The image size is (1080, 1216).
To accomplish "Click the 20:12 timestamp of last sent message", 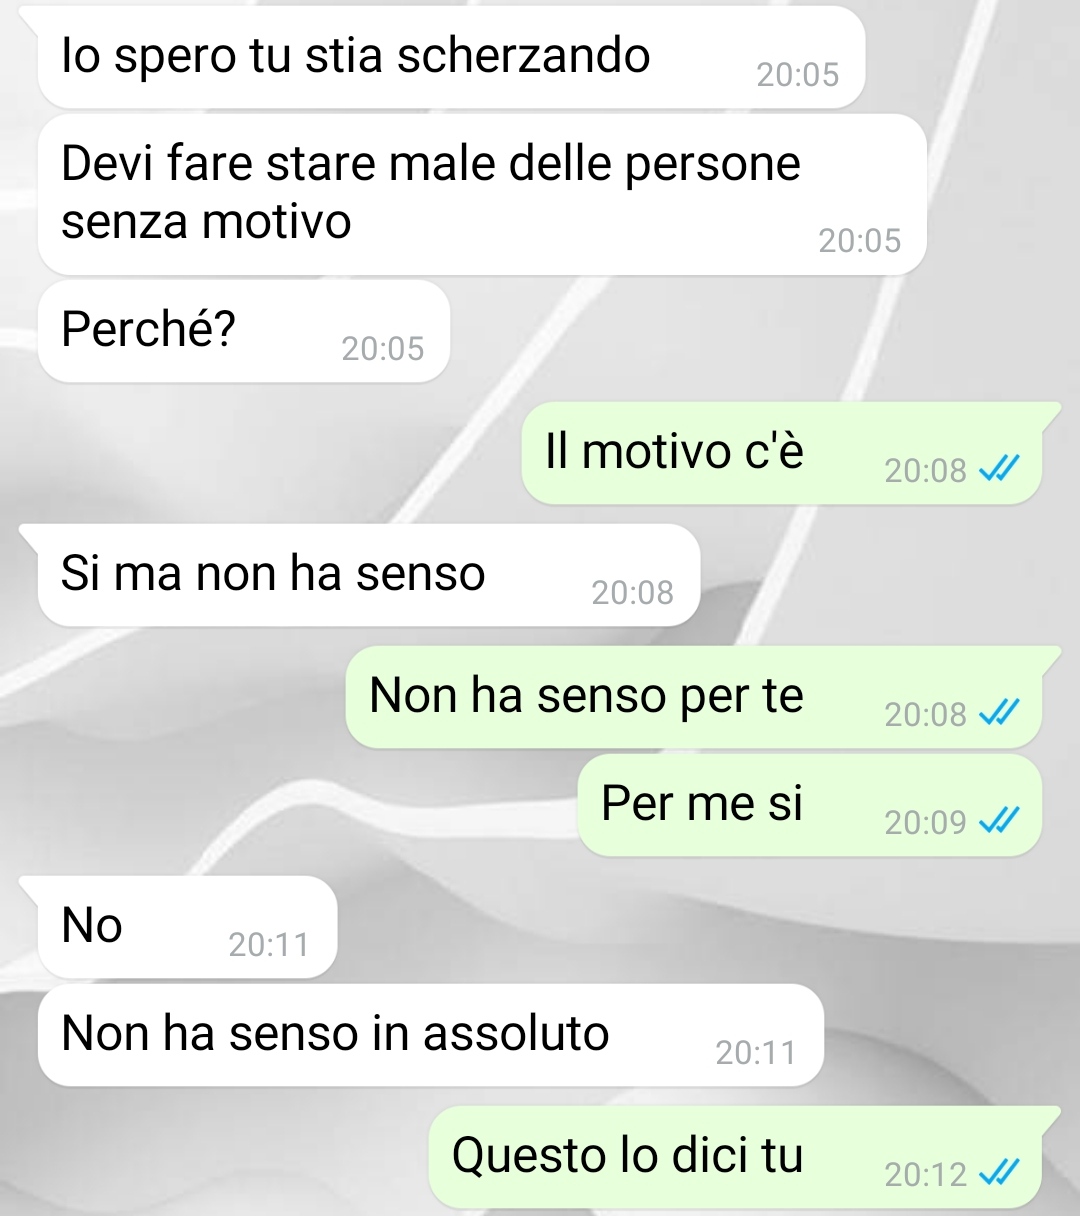I will [926, 1174].
